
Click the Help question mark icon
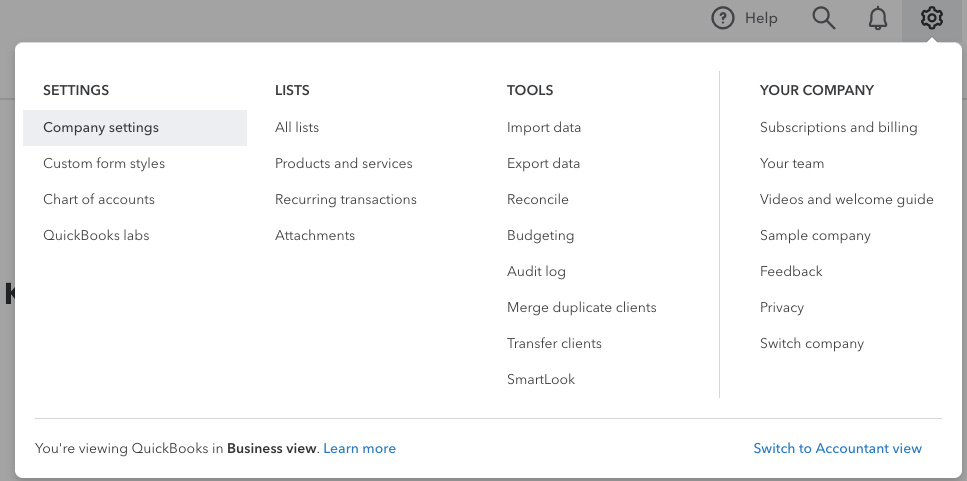tap(722, 18)
